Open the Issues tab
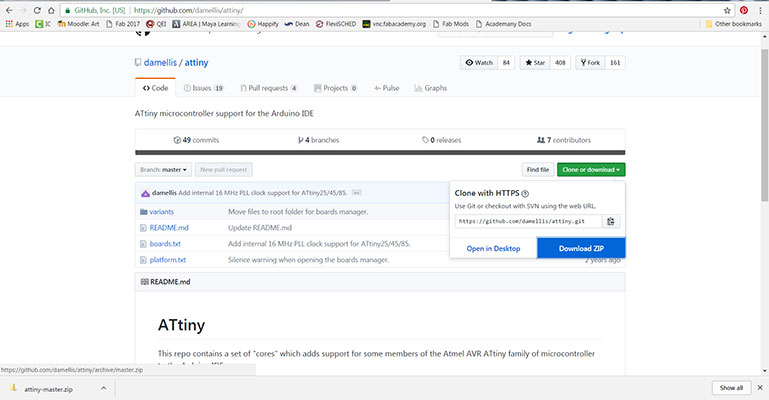 (x=204, y=88)
